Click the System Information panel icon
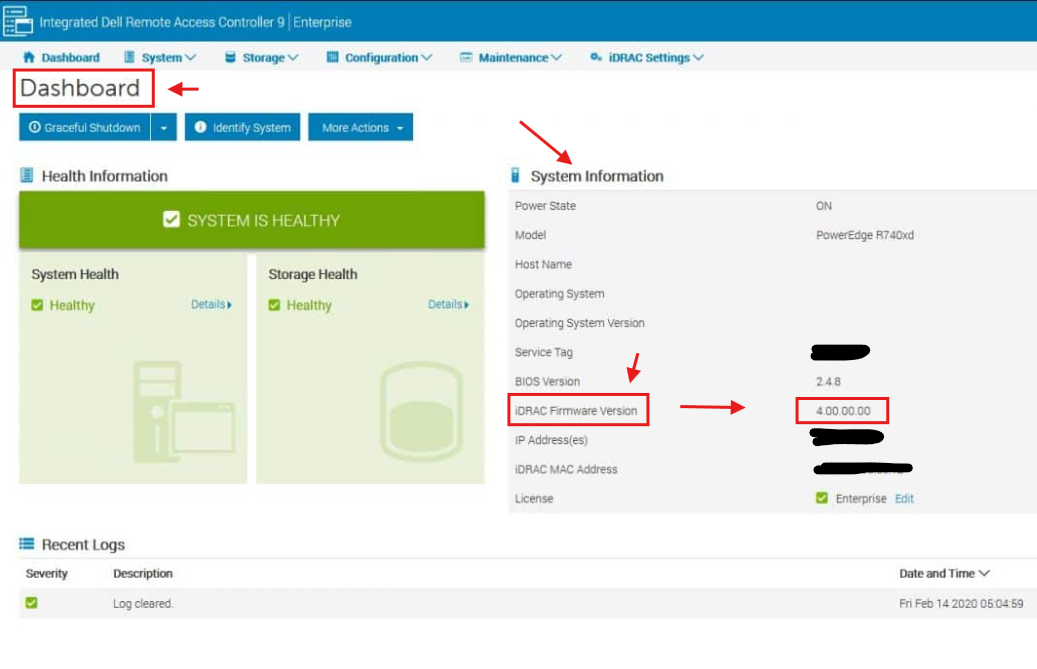This screenshot has height=669, width=1037. tap(517, 176)
